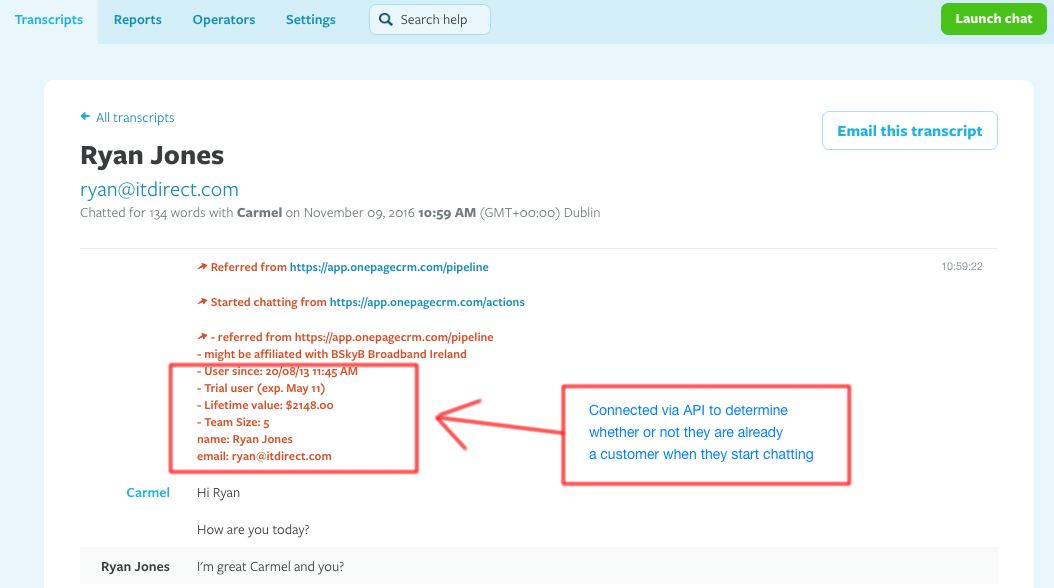Click the operator name Carmel
Image resolution: width=1054 pixels, height=588 pixels.
tap(148, 492)
